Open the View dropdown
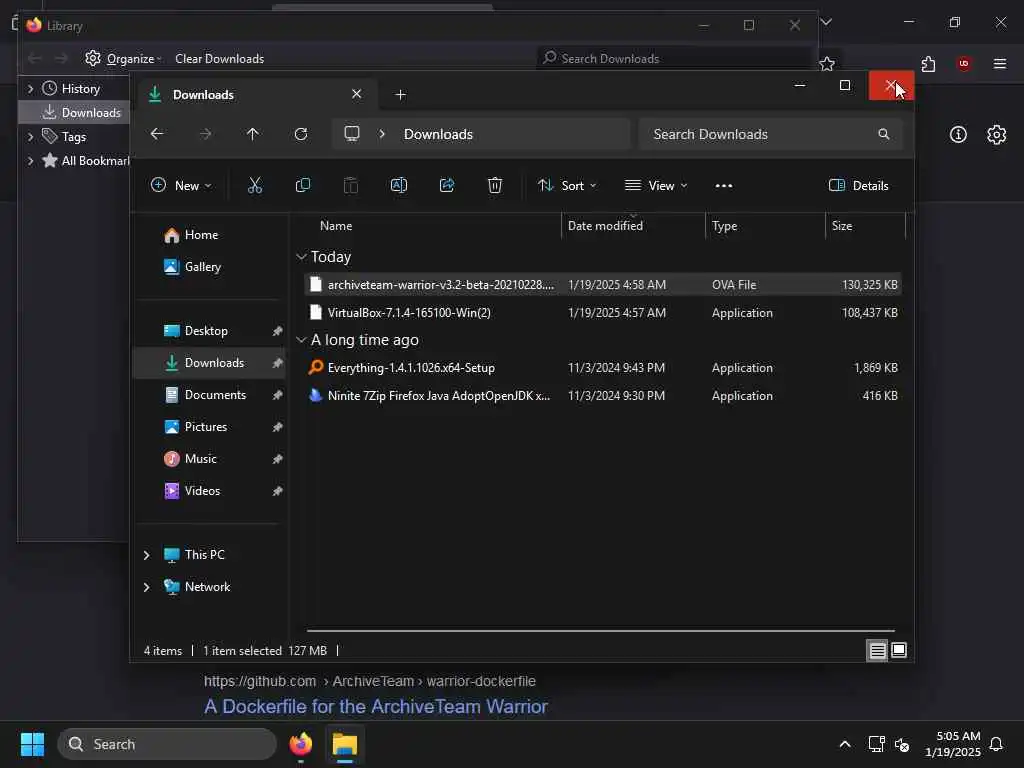This screenshot has width=1024, height=768. click(x=656, y=185)
